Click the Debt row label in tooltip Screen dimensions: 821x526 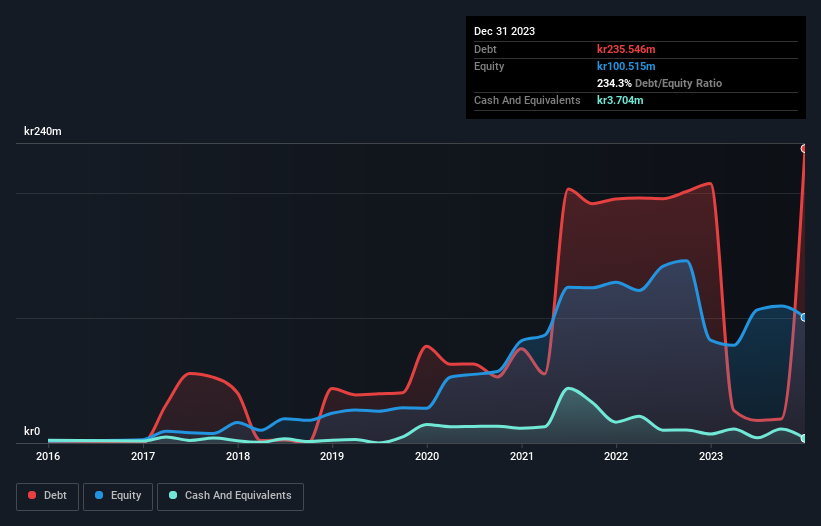[x=485, y=49]
